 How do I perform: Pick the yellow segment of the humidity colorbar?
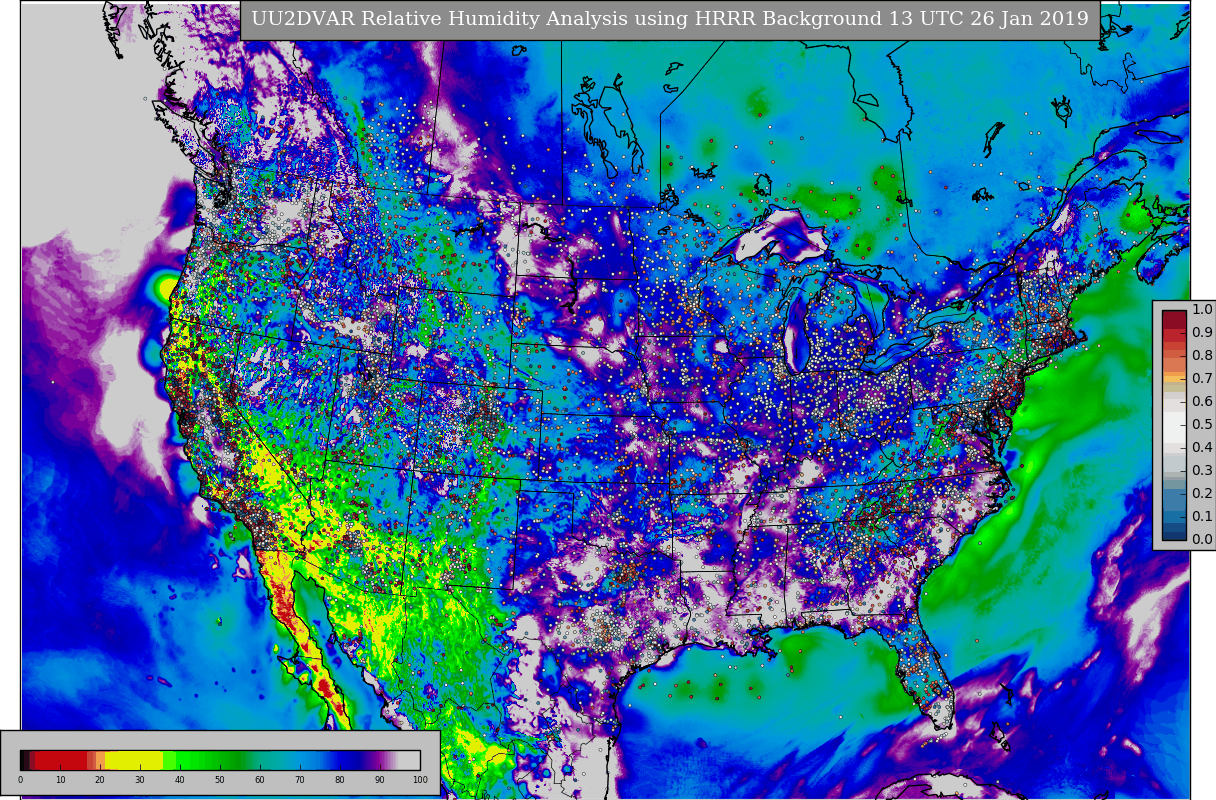(x=134, y=760)
